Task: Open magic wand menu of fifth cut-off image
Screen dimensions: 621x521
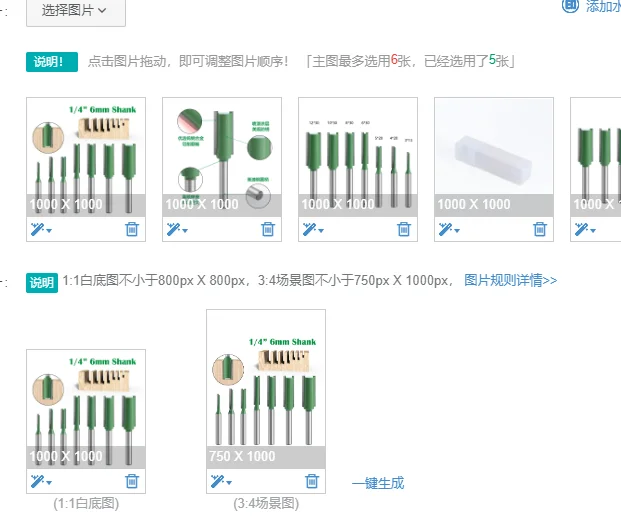Action: (x=581, y=229)
